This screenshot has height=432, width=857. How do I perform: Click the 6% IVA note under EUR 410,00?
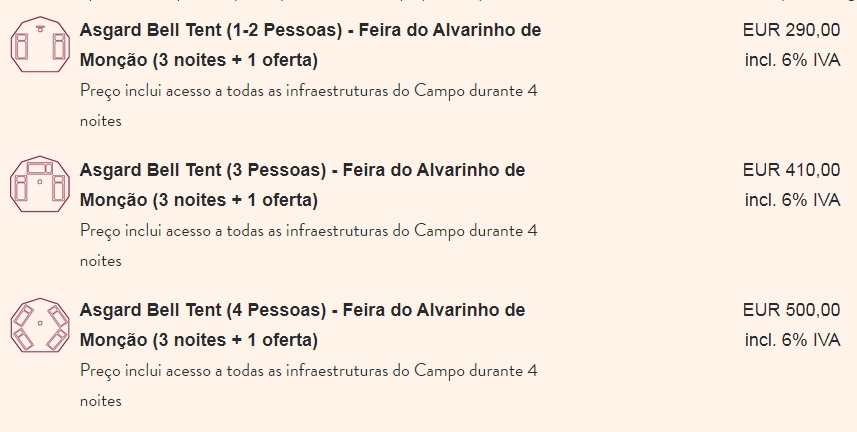(793, 200)
